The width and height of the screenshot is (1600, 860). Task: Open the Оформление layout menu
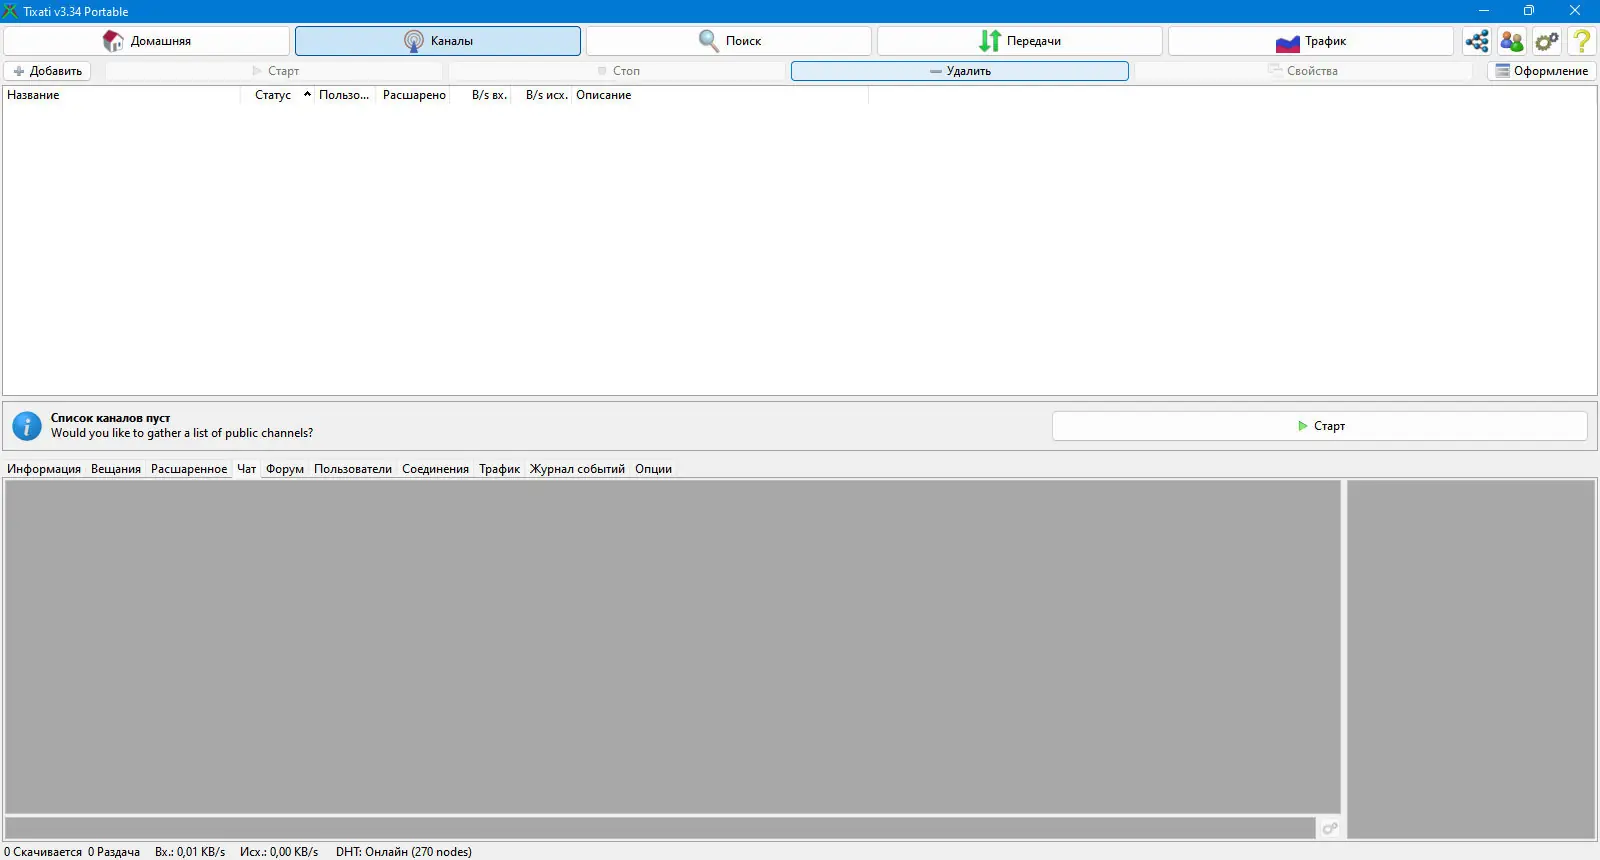[x=1542, y=71]
